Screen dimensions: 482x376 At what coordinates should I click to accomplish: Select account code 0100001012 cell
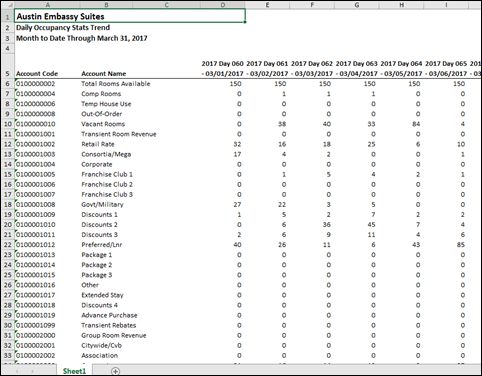coord(47,245)
